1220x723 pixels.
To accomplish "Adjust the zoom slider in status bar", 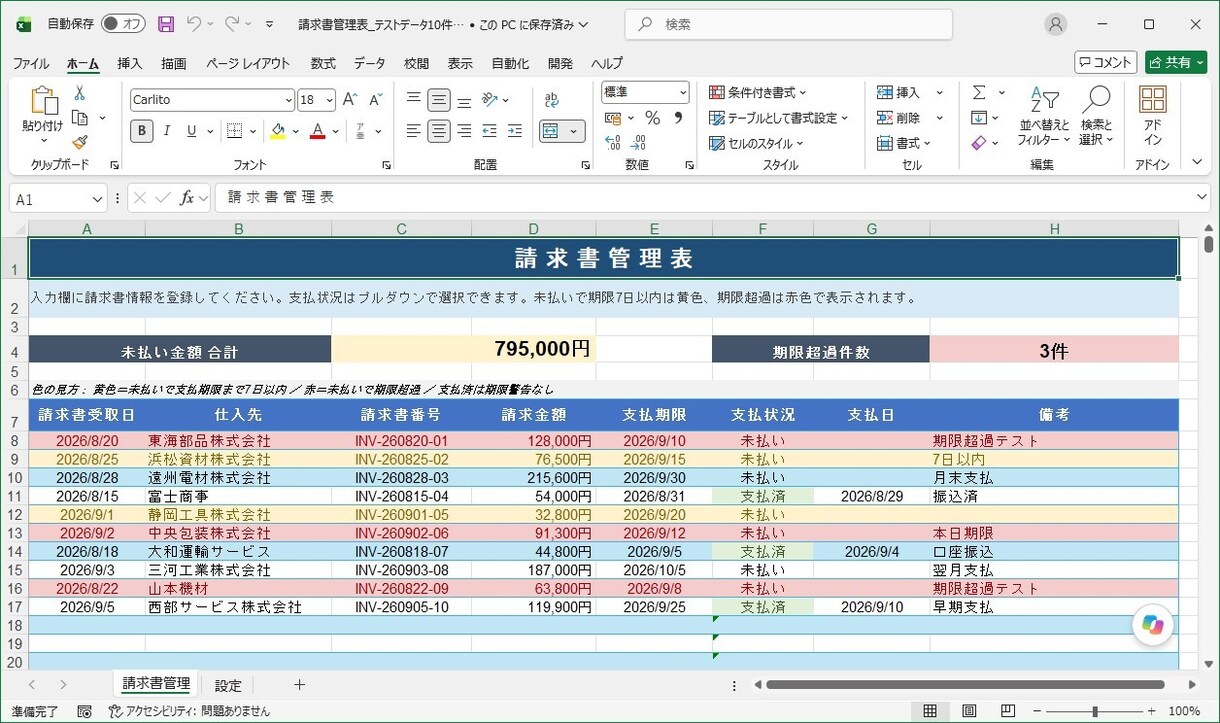I will [x=1095, y=711].
